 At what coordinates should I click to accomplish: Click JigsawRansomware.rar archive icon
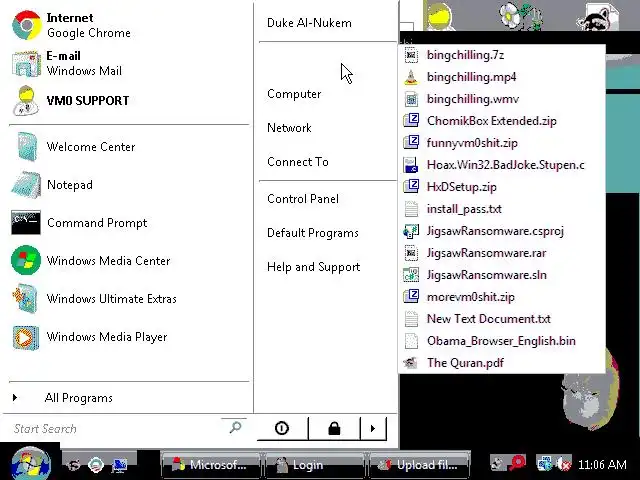(411, 253)
